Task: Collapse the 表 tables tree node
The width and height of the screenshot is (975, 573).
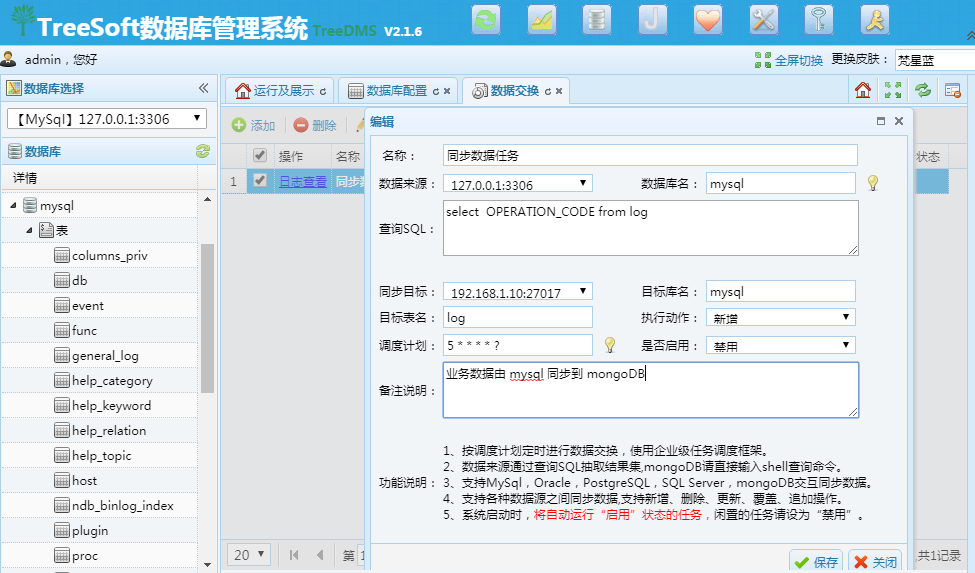Action: 29,230
